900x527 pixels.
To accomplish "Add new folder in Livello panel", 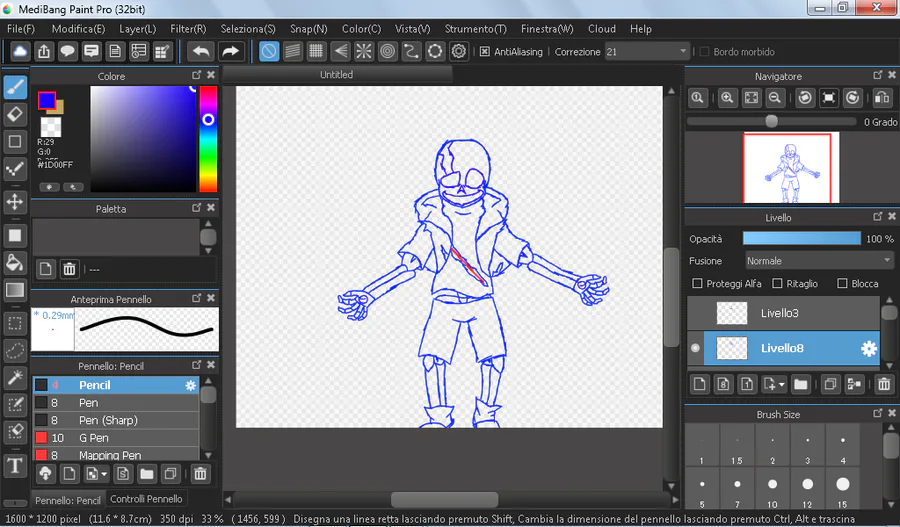I will (801, 384).
